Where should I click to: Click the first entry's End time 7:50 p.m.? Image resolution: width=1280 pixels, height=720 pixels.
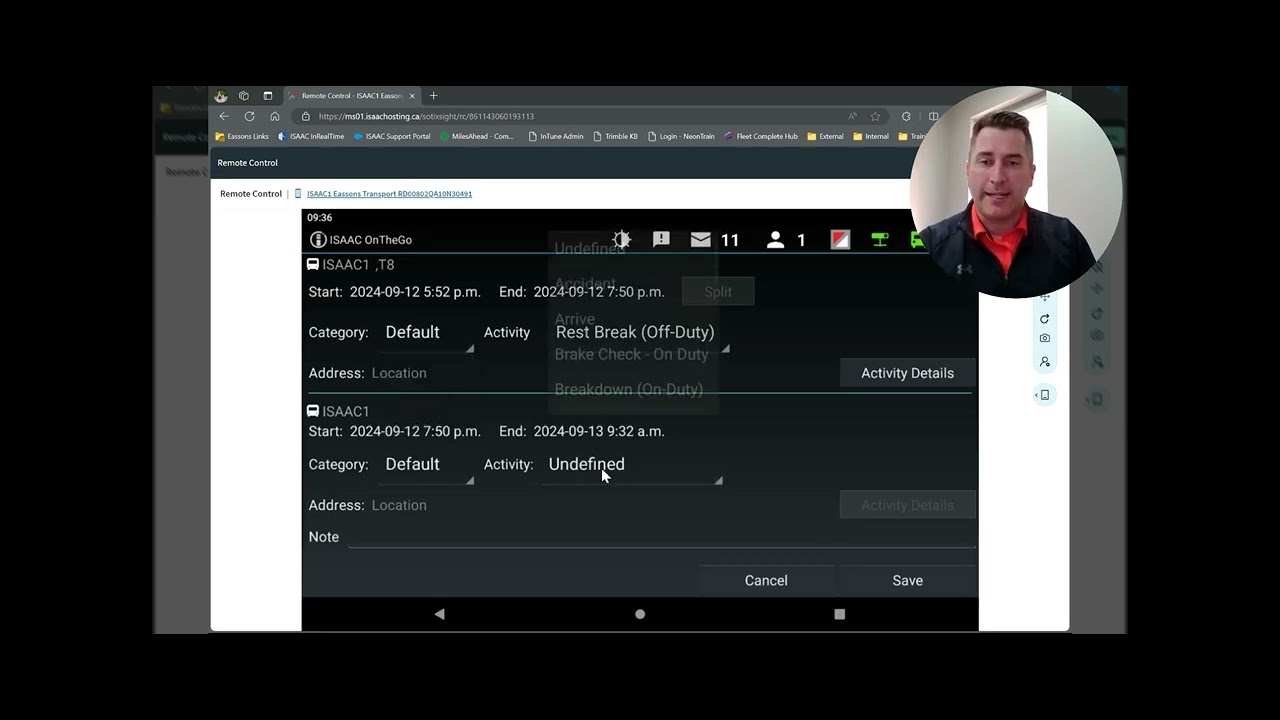click(x=599, y=292)
